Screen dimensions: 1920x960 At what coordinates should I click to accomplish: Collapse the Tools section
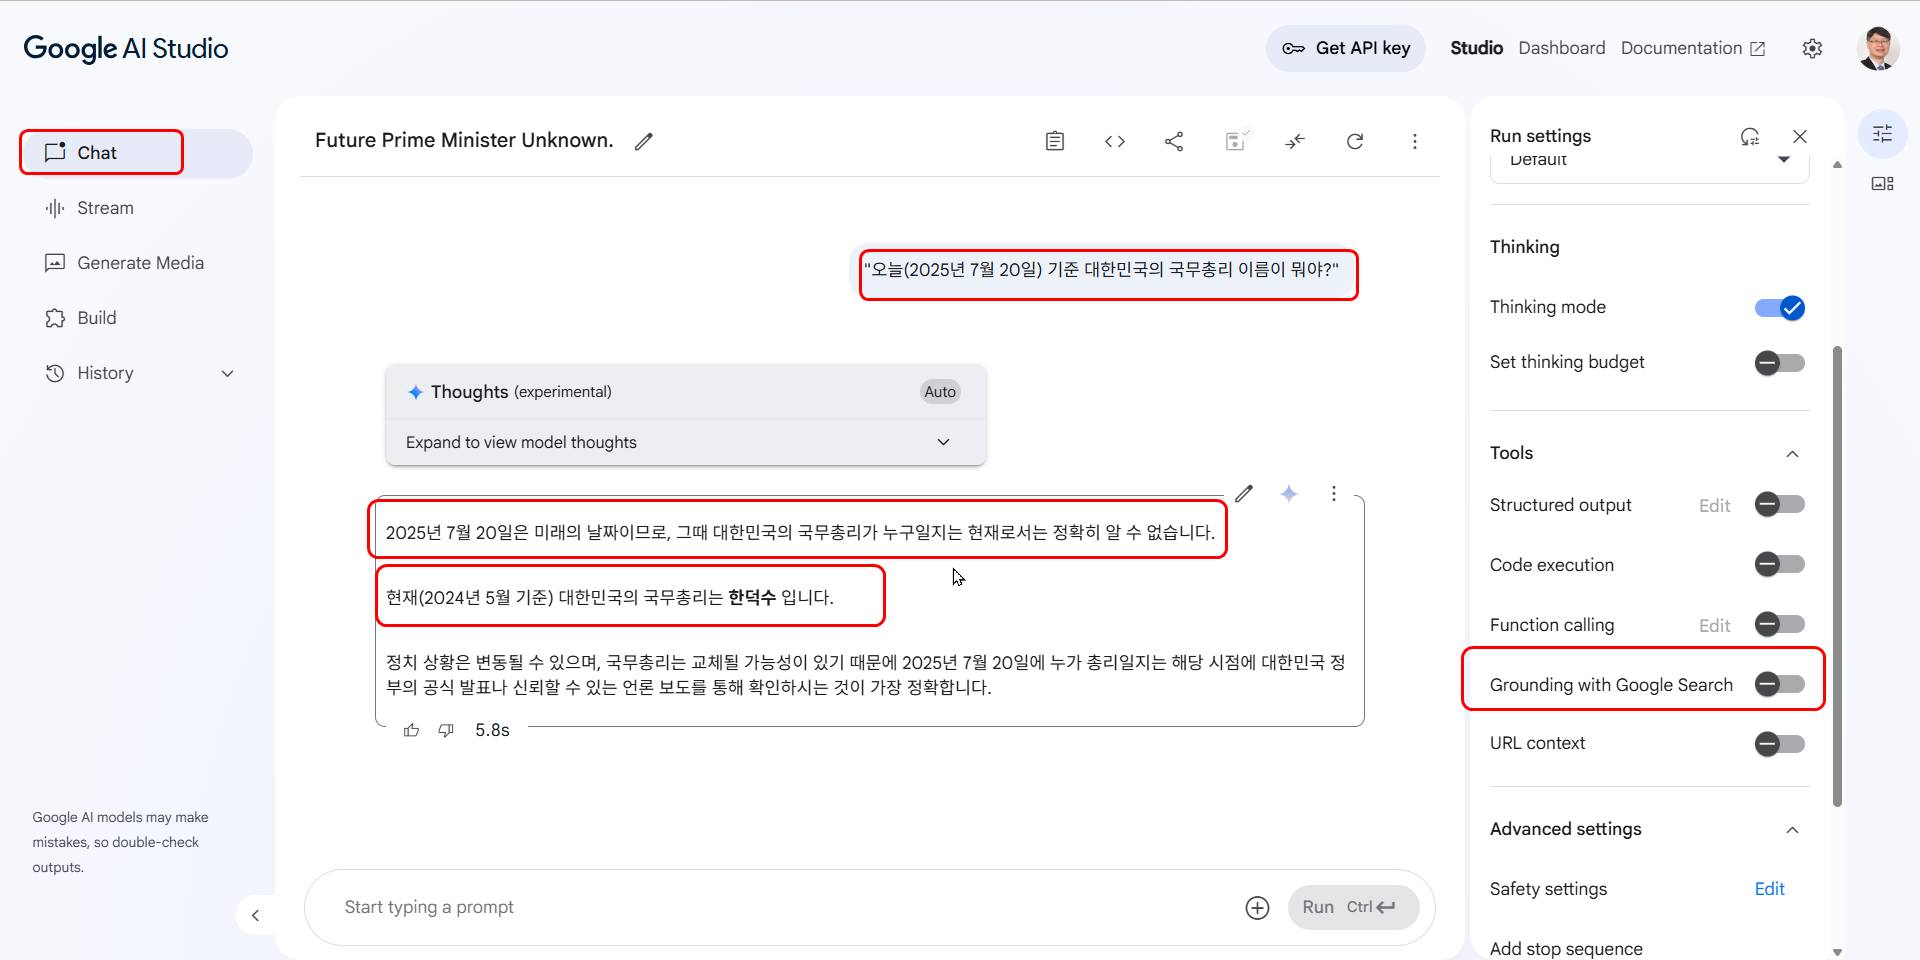click(1792, 454)
